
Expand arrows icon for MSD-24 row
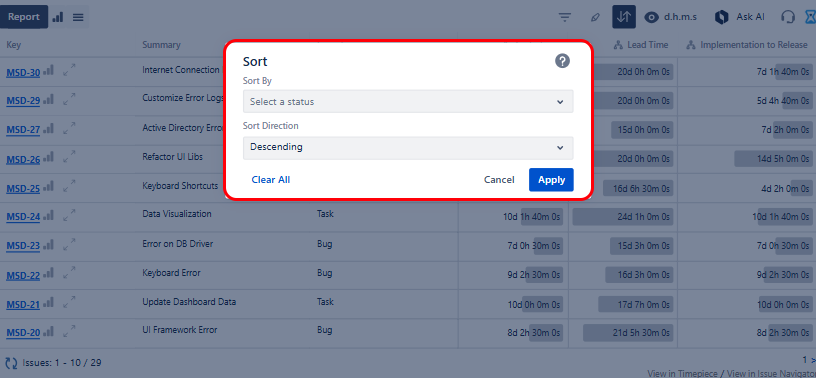click(x=69, y=215)
